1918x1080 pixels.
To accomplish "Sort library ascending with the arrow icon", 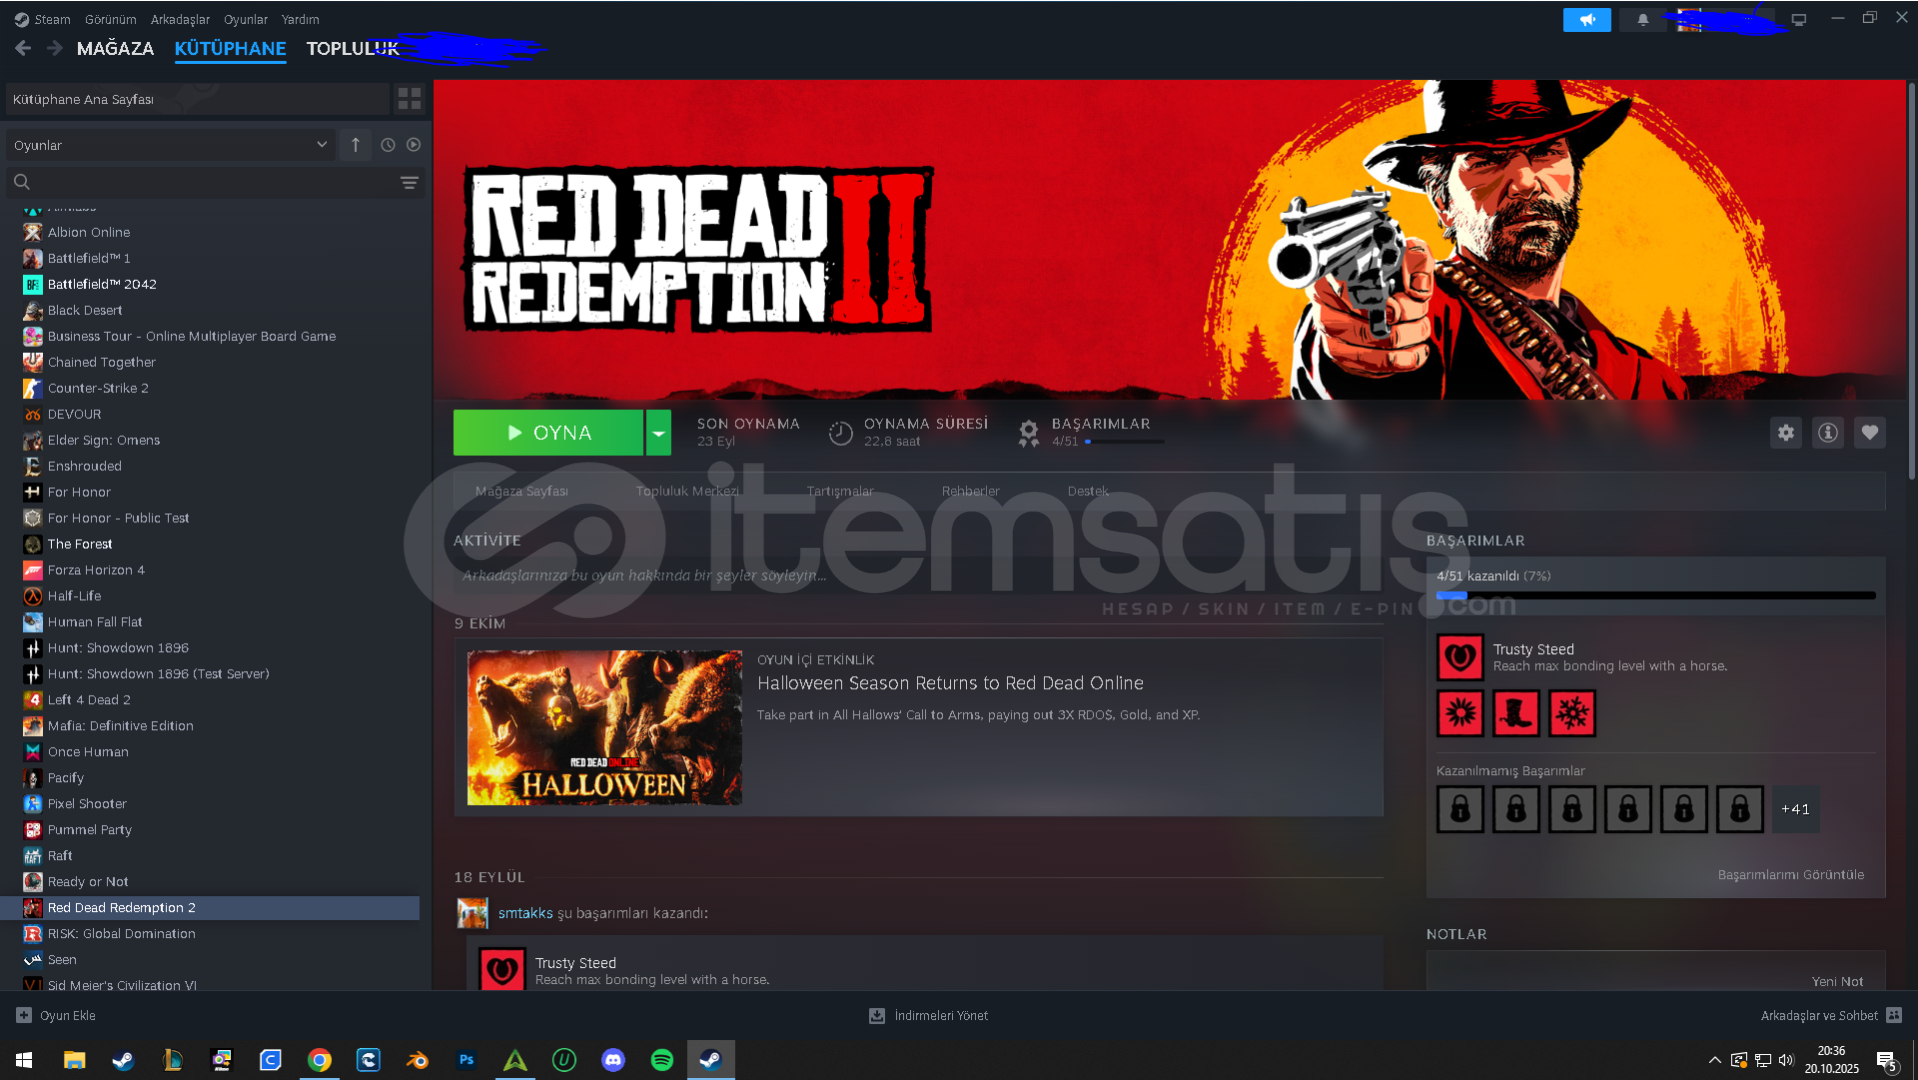I will pyautogui.click(x=355, y=145).
